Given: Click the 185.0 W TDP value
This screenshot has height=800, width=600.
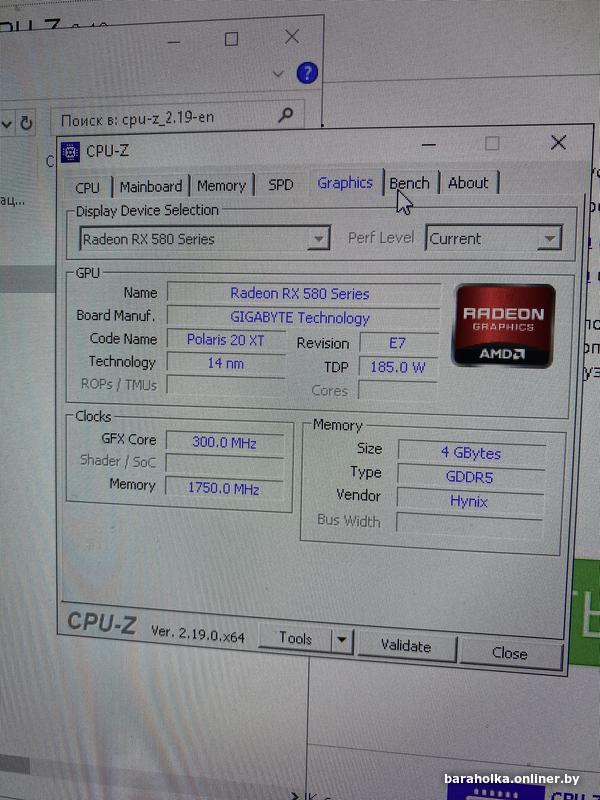Looking at the screenshot, I should pyautogui.click(x=398, y=367).
